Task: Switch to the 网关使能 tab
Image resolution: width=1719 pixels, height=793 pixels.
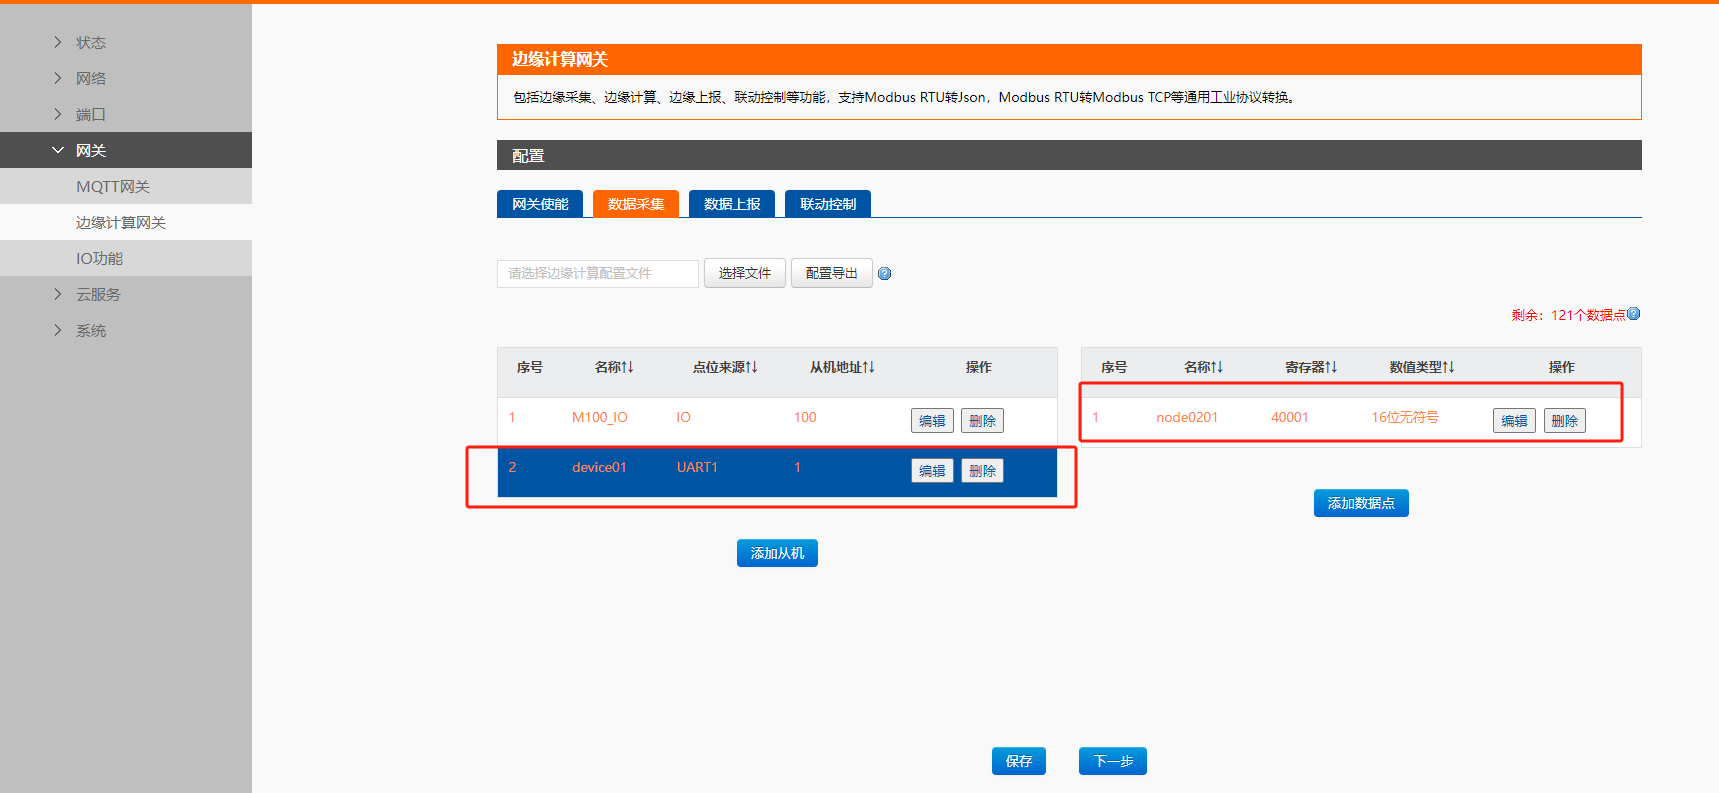Action: (540, 204)
